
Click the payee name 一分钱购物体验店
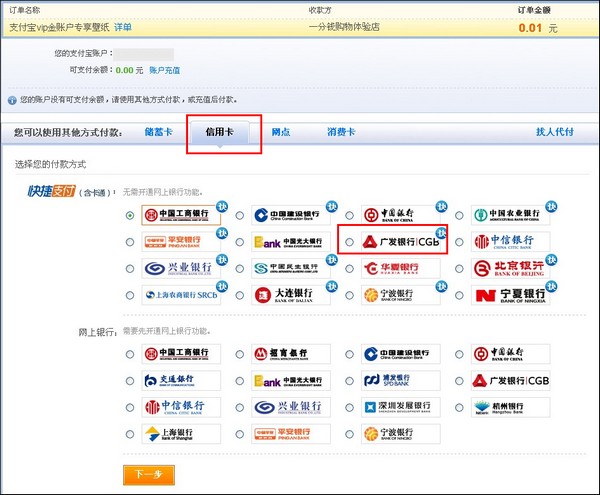point(344,27)
